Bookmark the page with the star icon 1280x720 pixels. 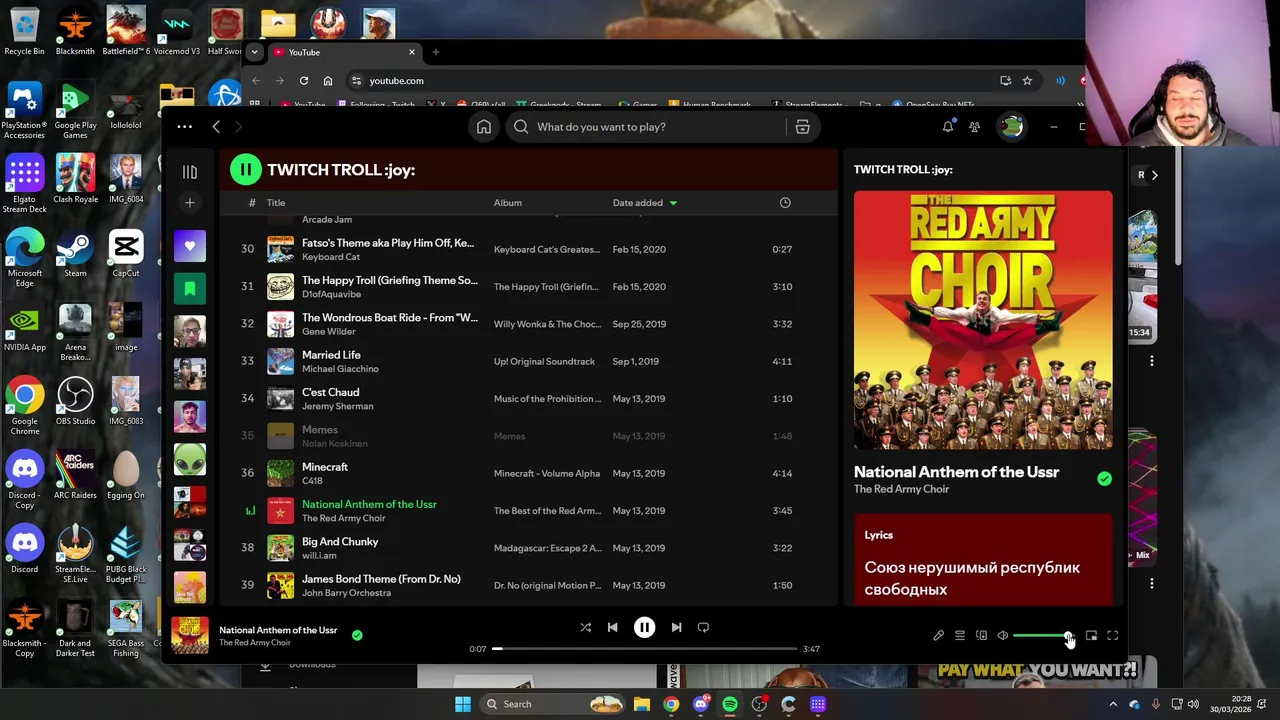(1027, 81)
